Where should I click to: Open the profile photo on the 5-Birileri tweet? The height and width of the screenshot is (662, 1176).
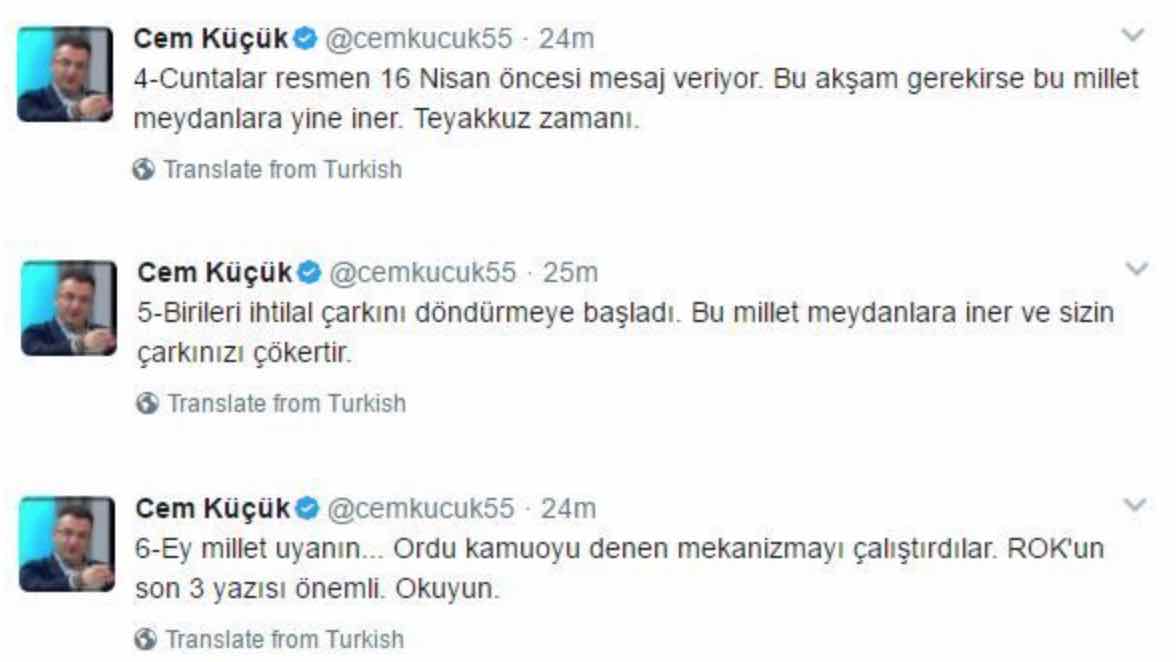68,308
